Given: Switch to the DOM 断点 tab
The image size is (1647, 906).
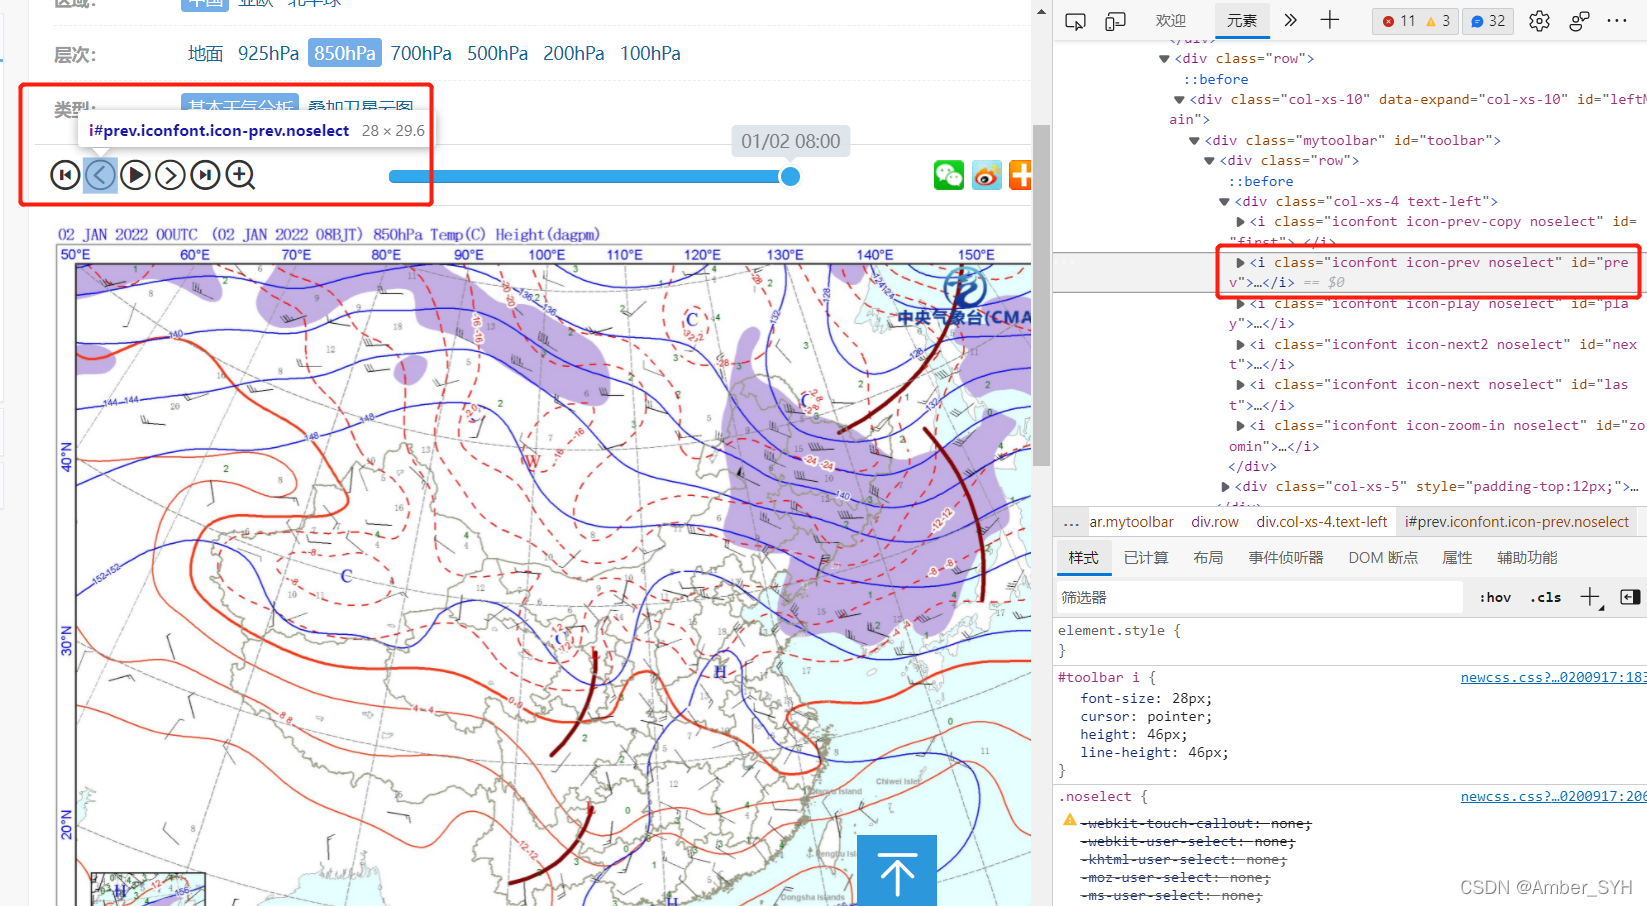Looking at the screenshot, I should point(1383,558).
